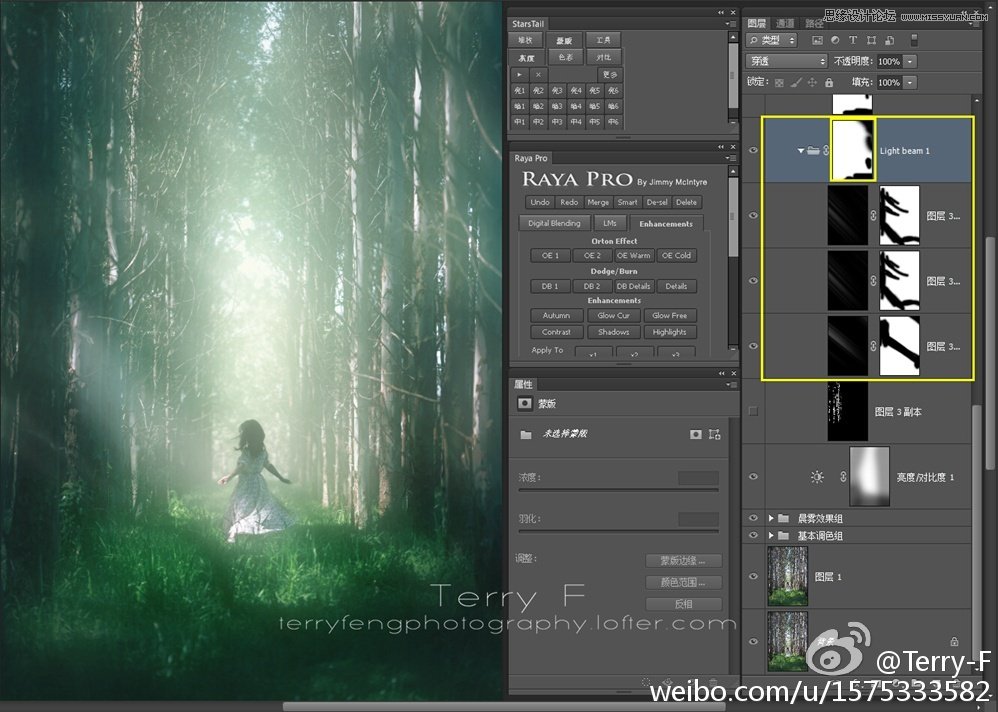
Task: Hide the 基本调色组 group
Action: [x=753, y=535]
